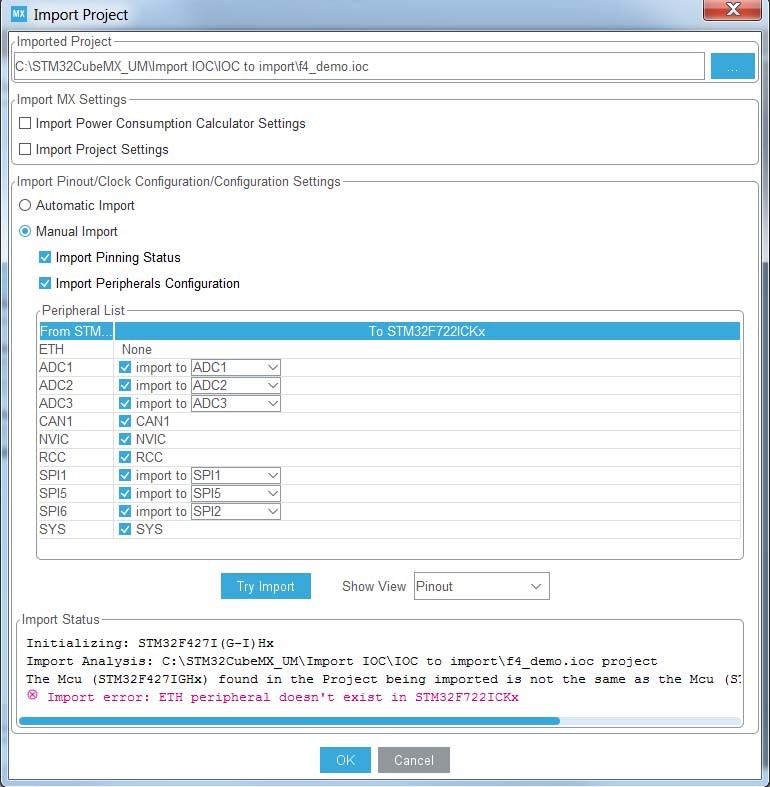This screenshot has height=787, width=770.
Task: Click the red import error icon
Action: tap(32, 695)
